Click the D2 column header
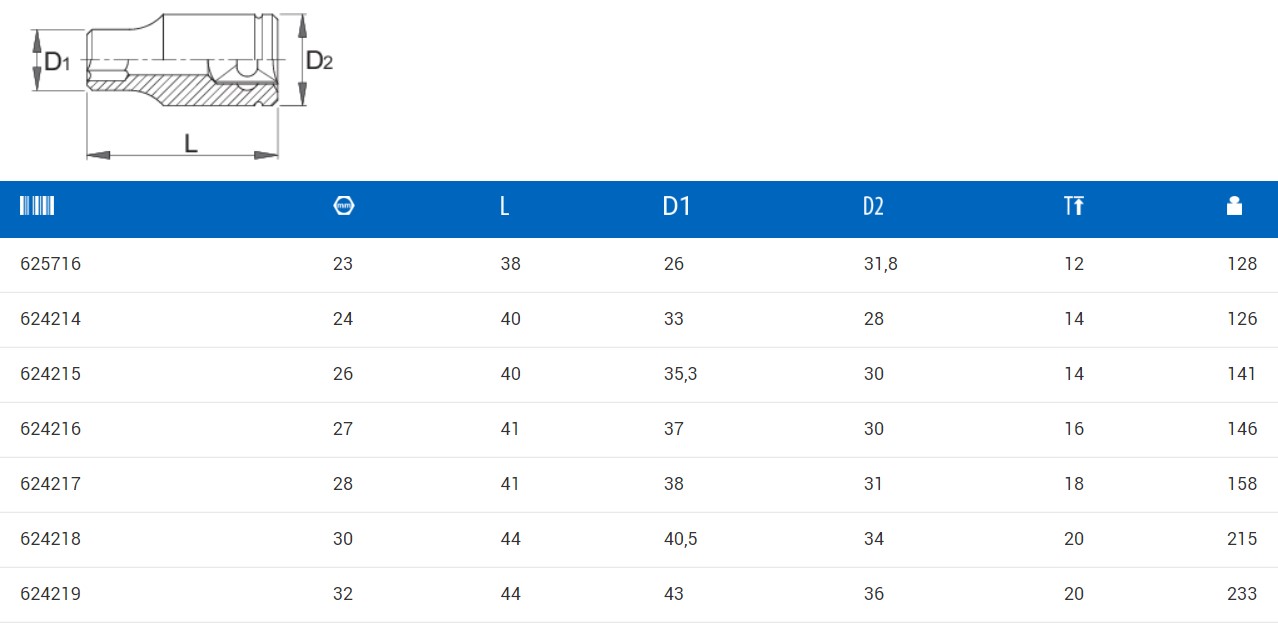The height and width of the screenshot is (624, 1278). pyautogui.click(x=874, y=206)
